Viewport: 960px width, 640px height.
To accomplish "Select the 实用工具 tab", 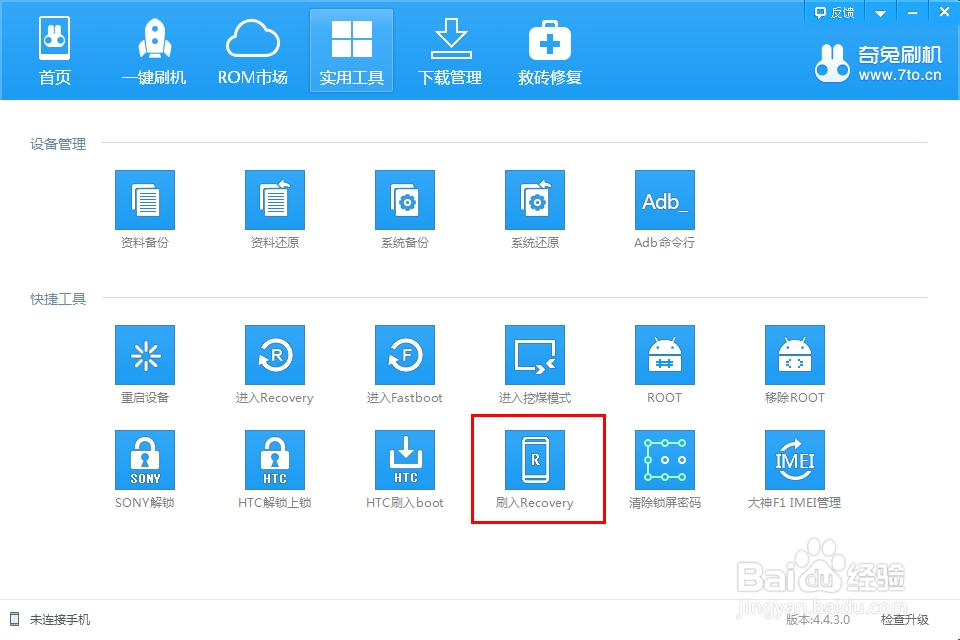I will point(351,51).
